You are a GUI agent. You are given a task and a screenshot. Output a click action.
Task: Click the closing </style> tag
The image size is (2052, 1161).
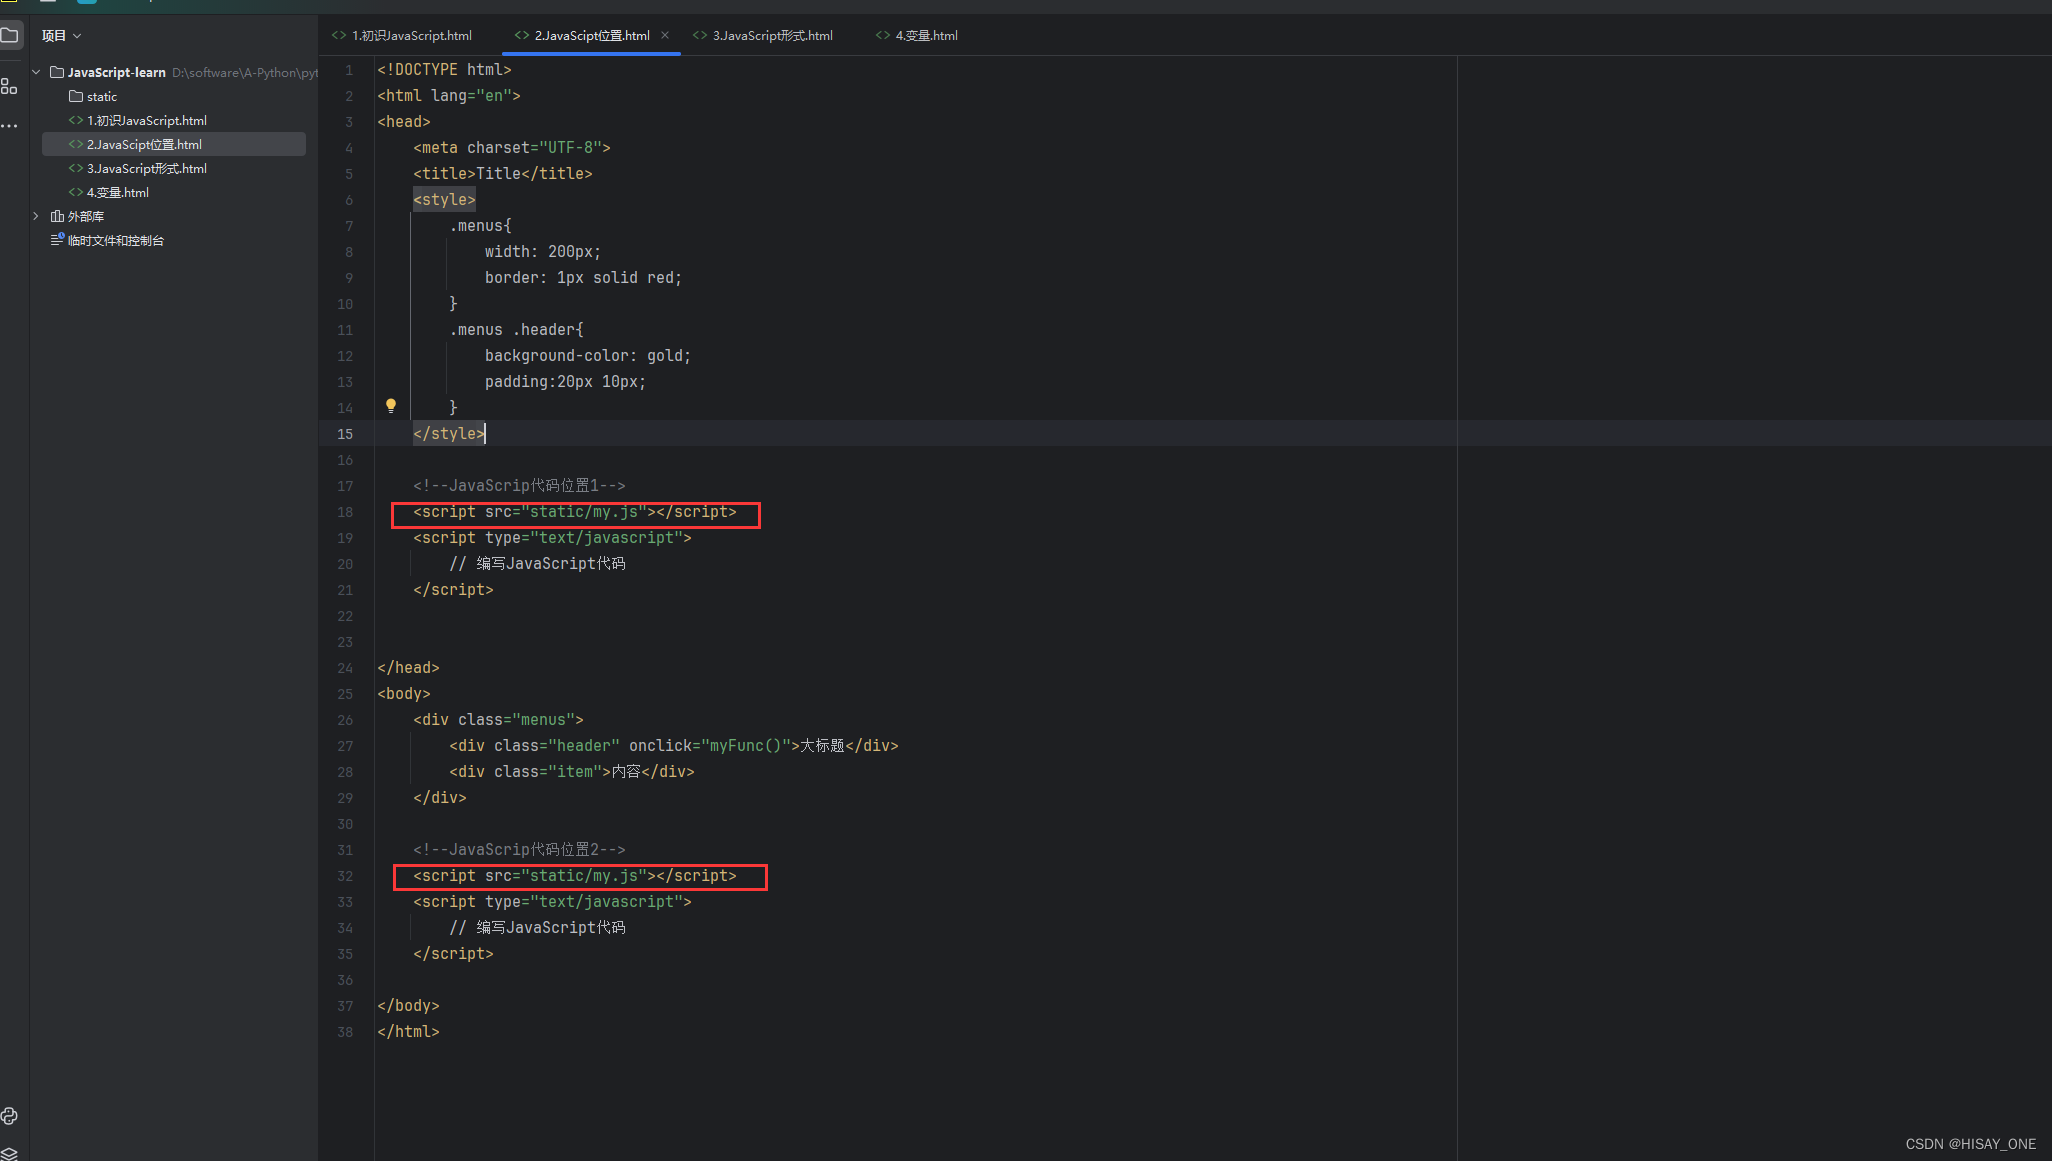pyautogui.click(x=449, y=433)
